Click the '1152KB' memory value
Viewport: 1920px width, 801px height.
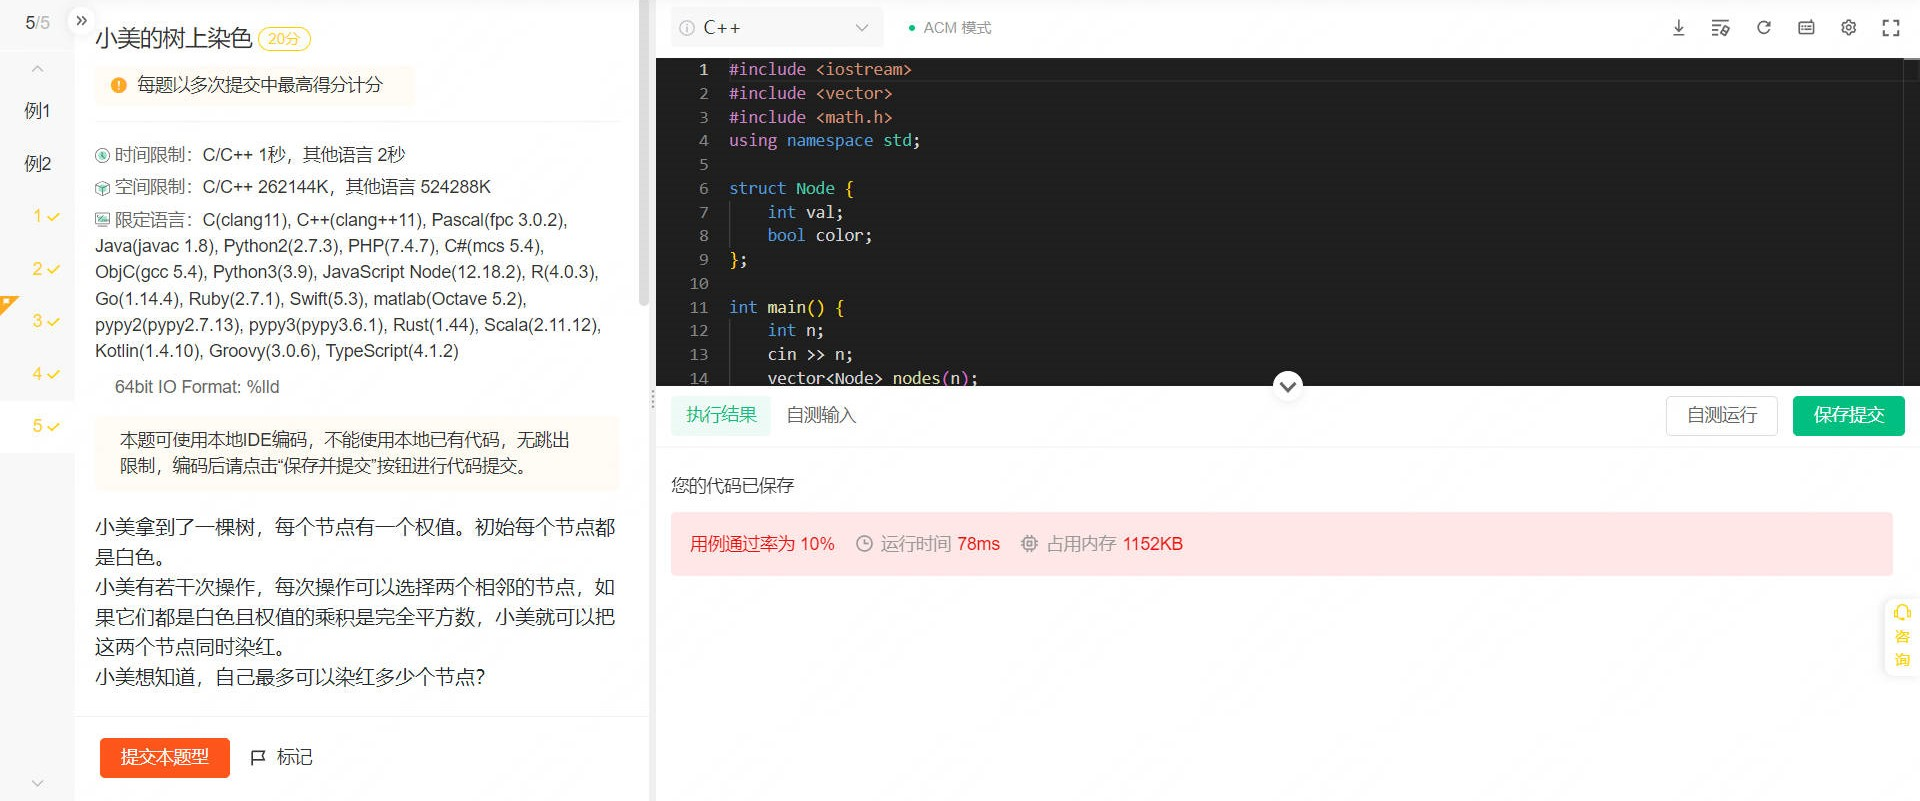tap(1152, 544)
